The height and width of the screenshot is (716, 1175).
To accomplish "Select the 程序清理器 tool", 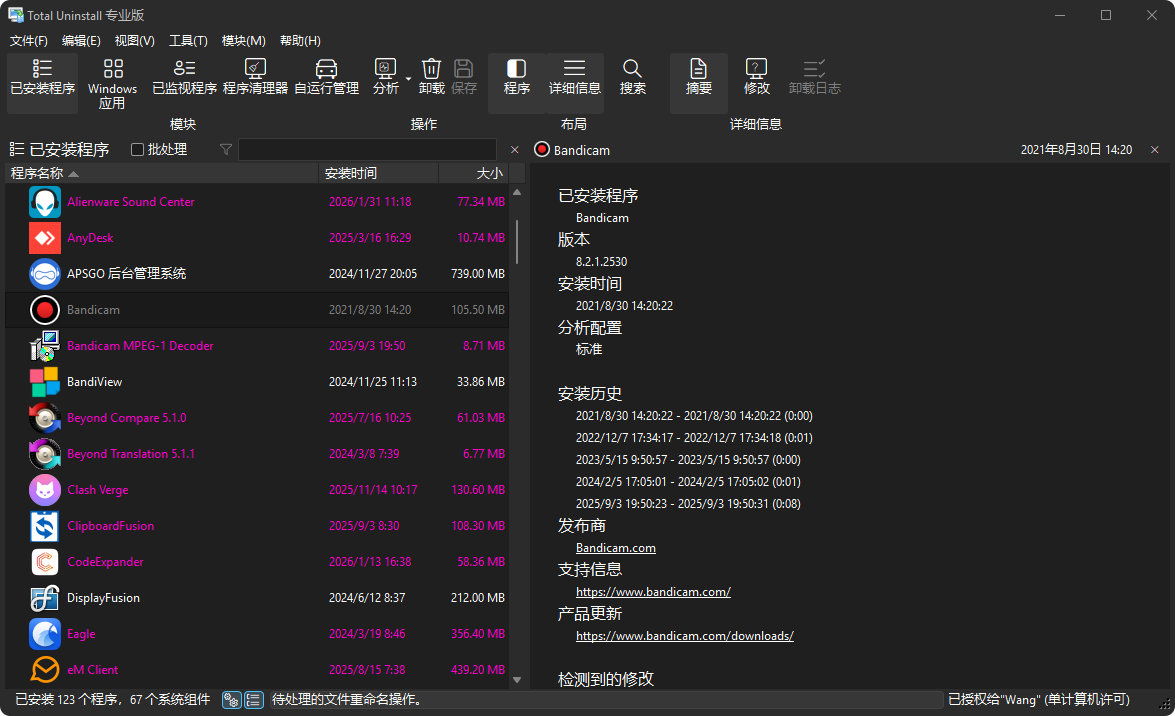I will [256, 80].
